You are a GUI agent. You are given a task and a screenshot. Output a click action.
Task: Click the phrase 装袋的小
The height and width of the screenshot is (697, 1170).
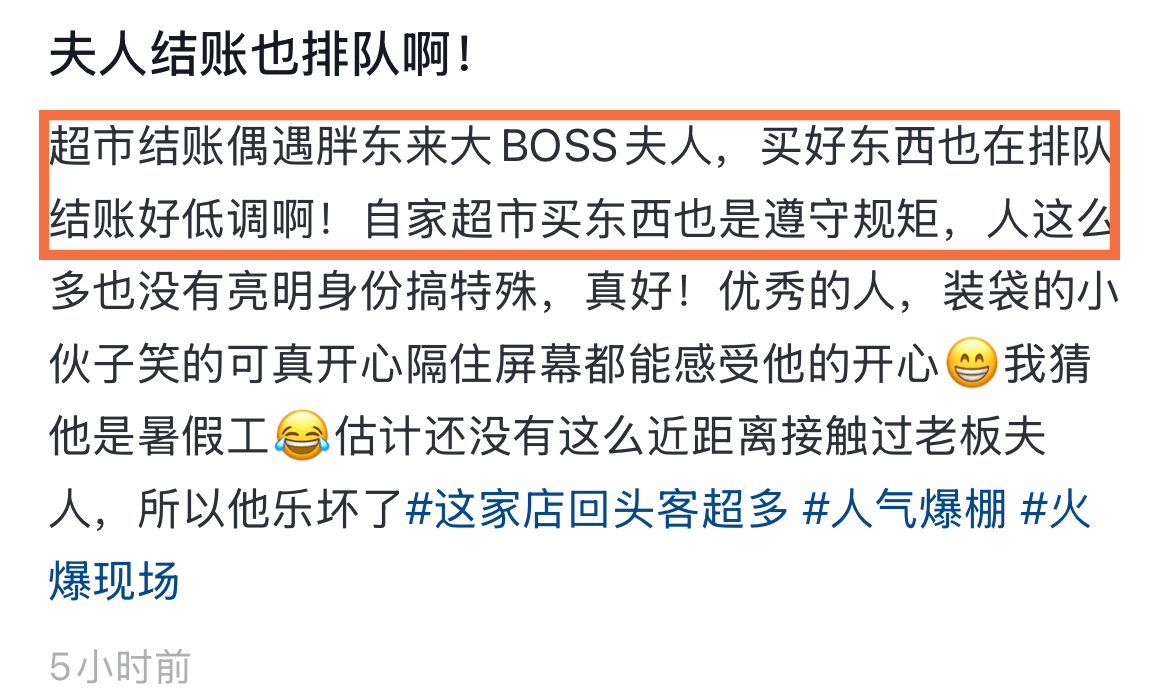1030,291
